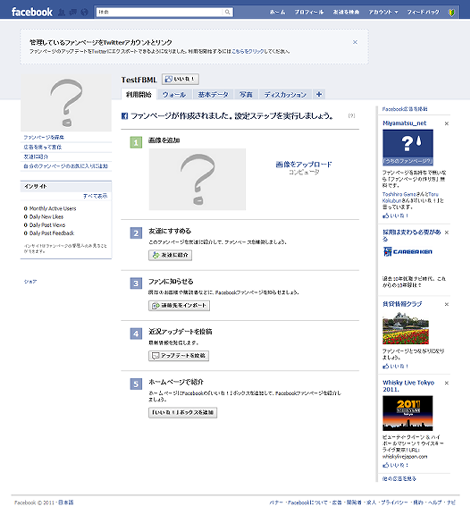Open プロフィール in the top navigation

pyautogui.click(x=309, y=12)
